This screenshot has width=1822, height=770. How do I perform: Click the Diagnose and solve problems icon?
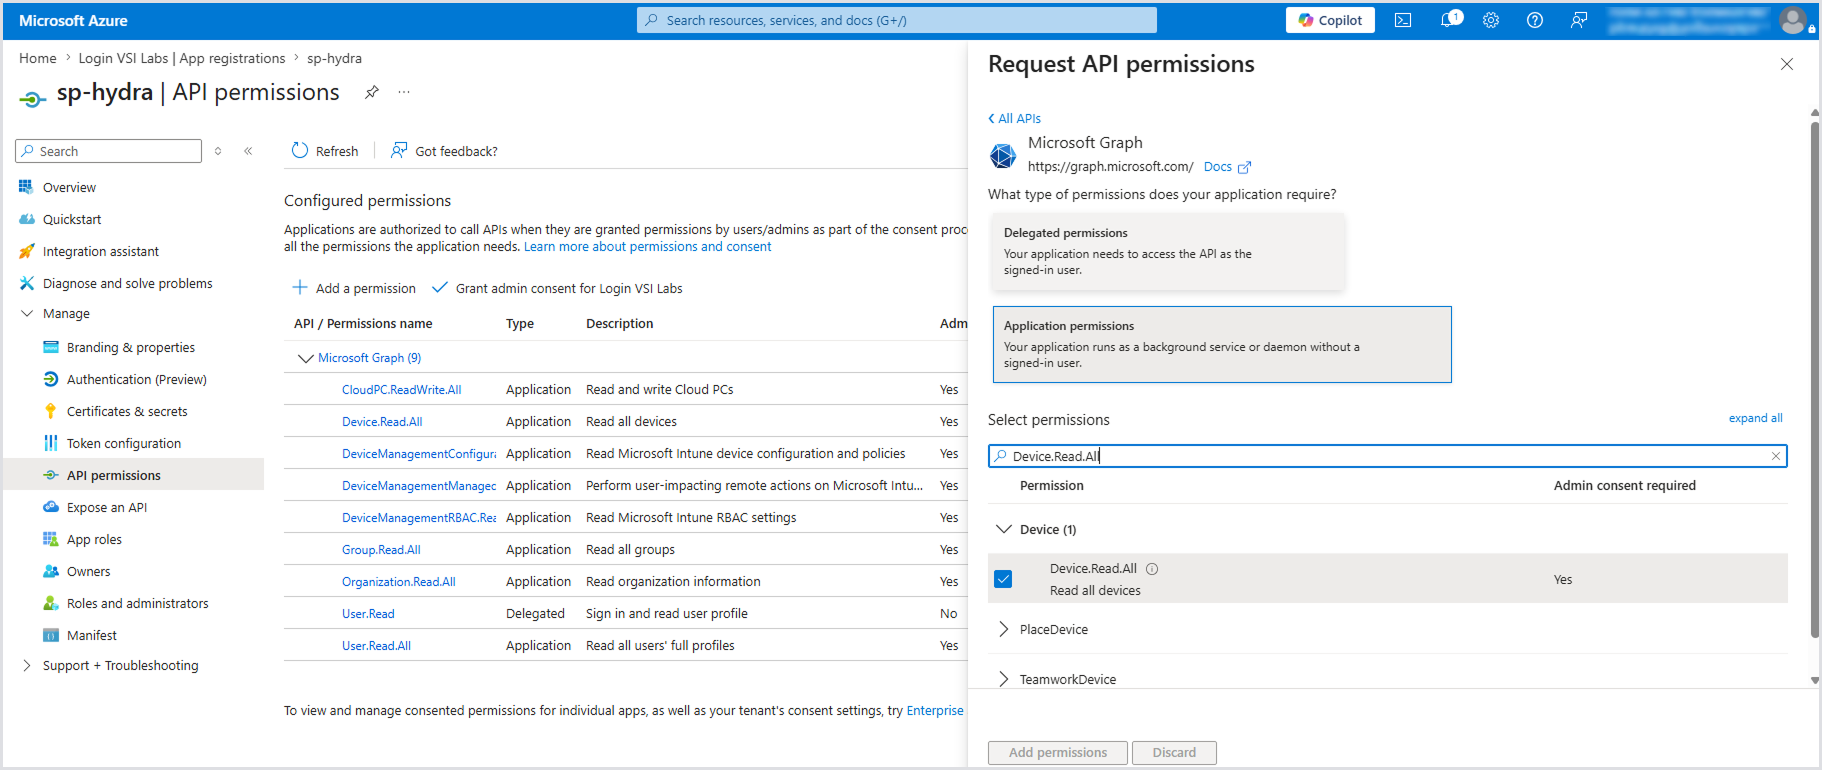click(x=26, y=283)
